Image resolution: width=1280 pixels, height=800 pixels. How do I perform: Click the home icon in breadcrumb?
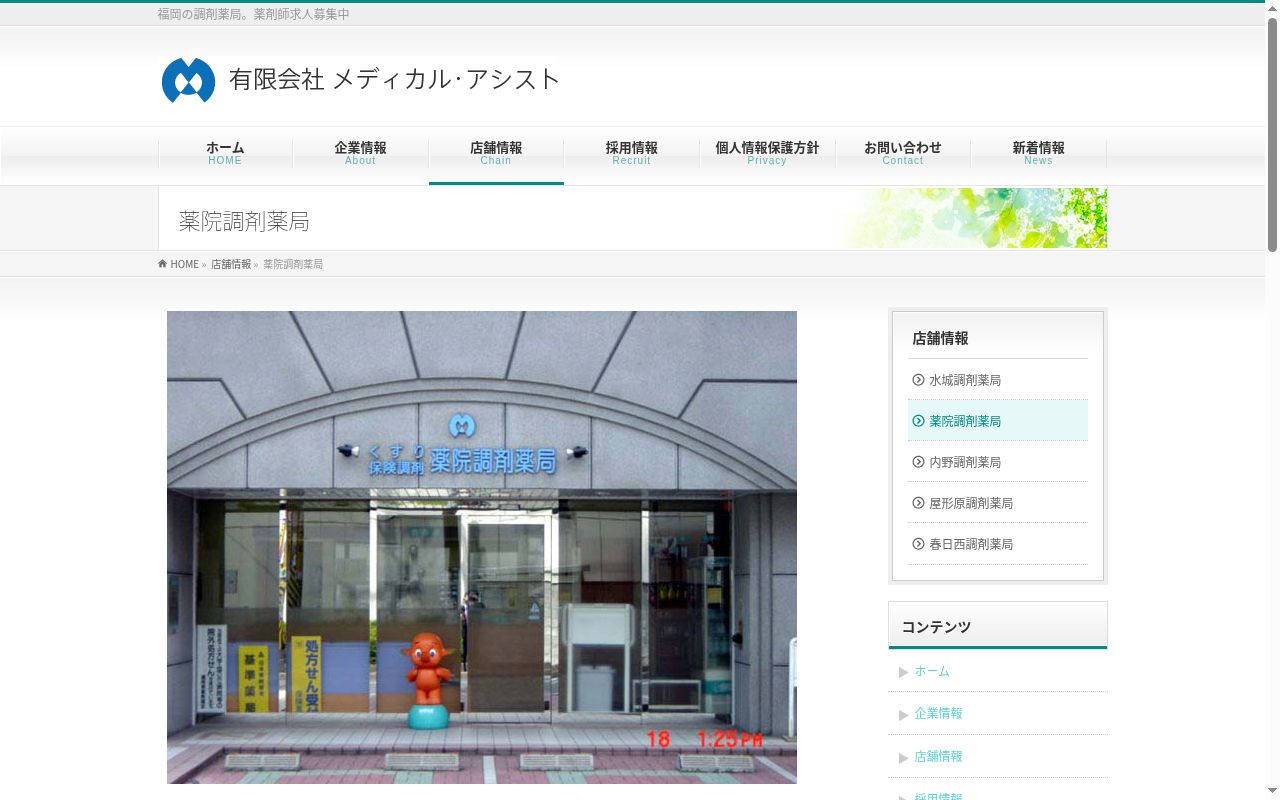pyautogui.click(x=163, y=264)
